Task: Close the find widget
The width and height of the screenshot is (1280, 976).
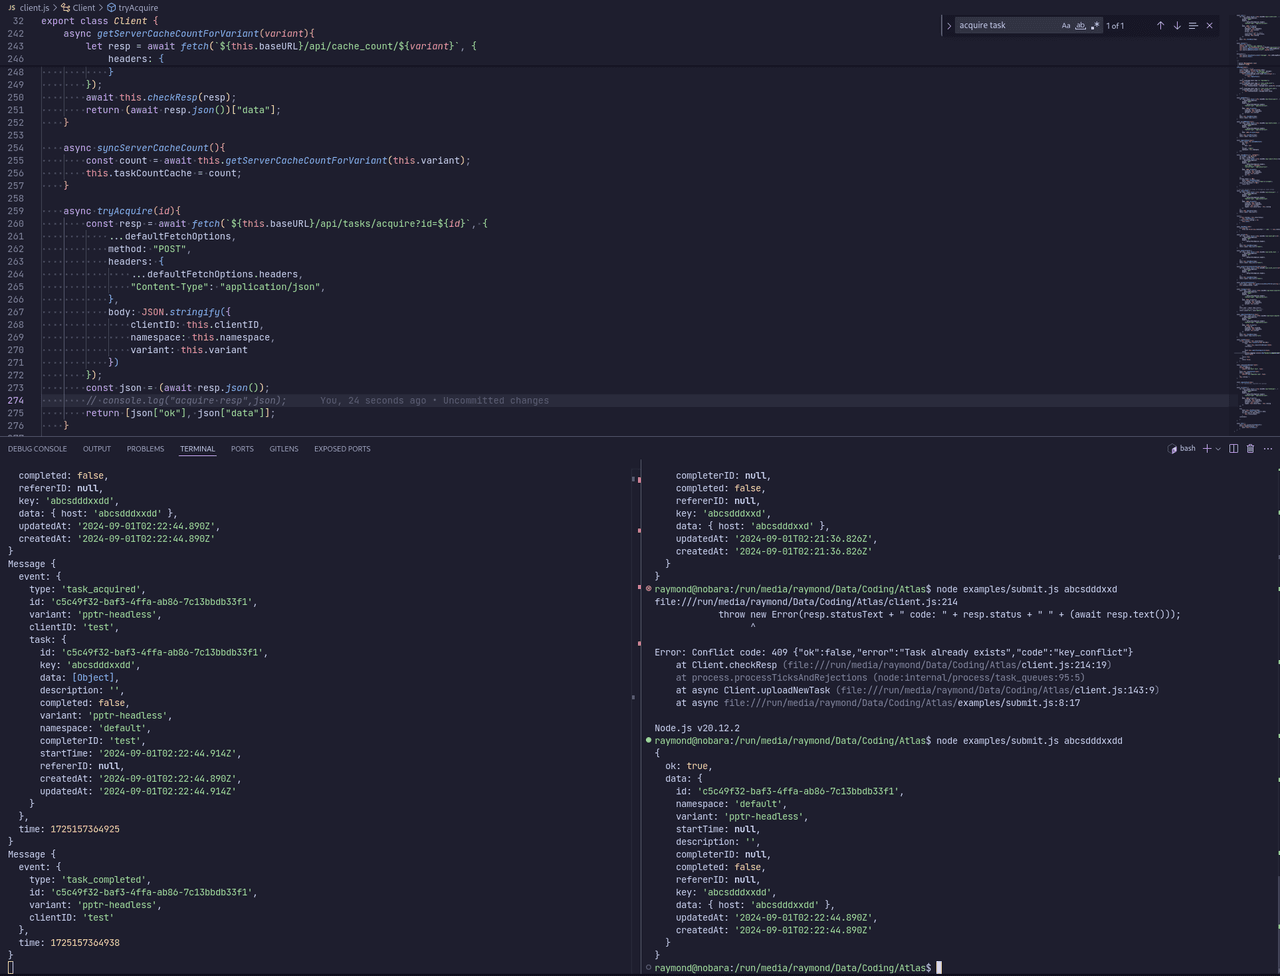Action: (1209, 26)
